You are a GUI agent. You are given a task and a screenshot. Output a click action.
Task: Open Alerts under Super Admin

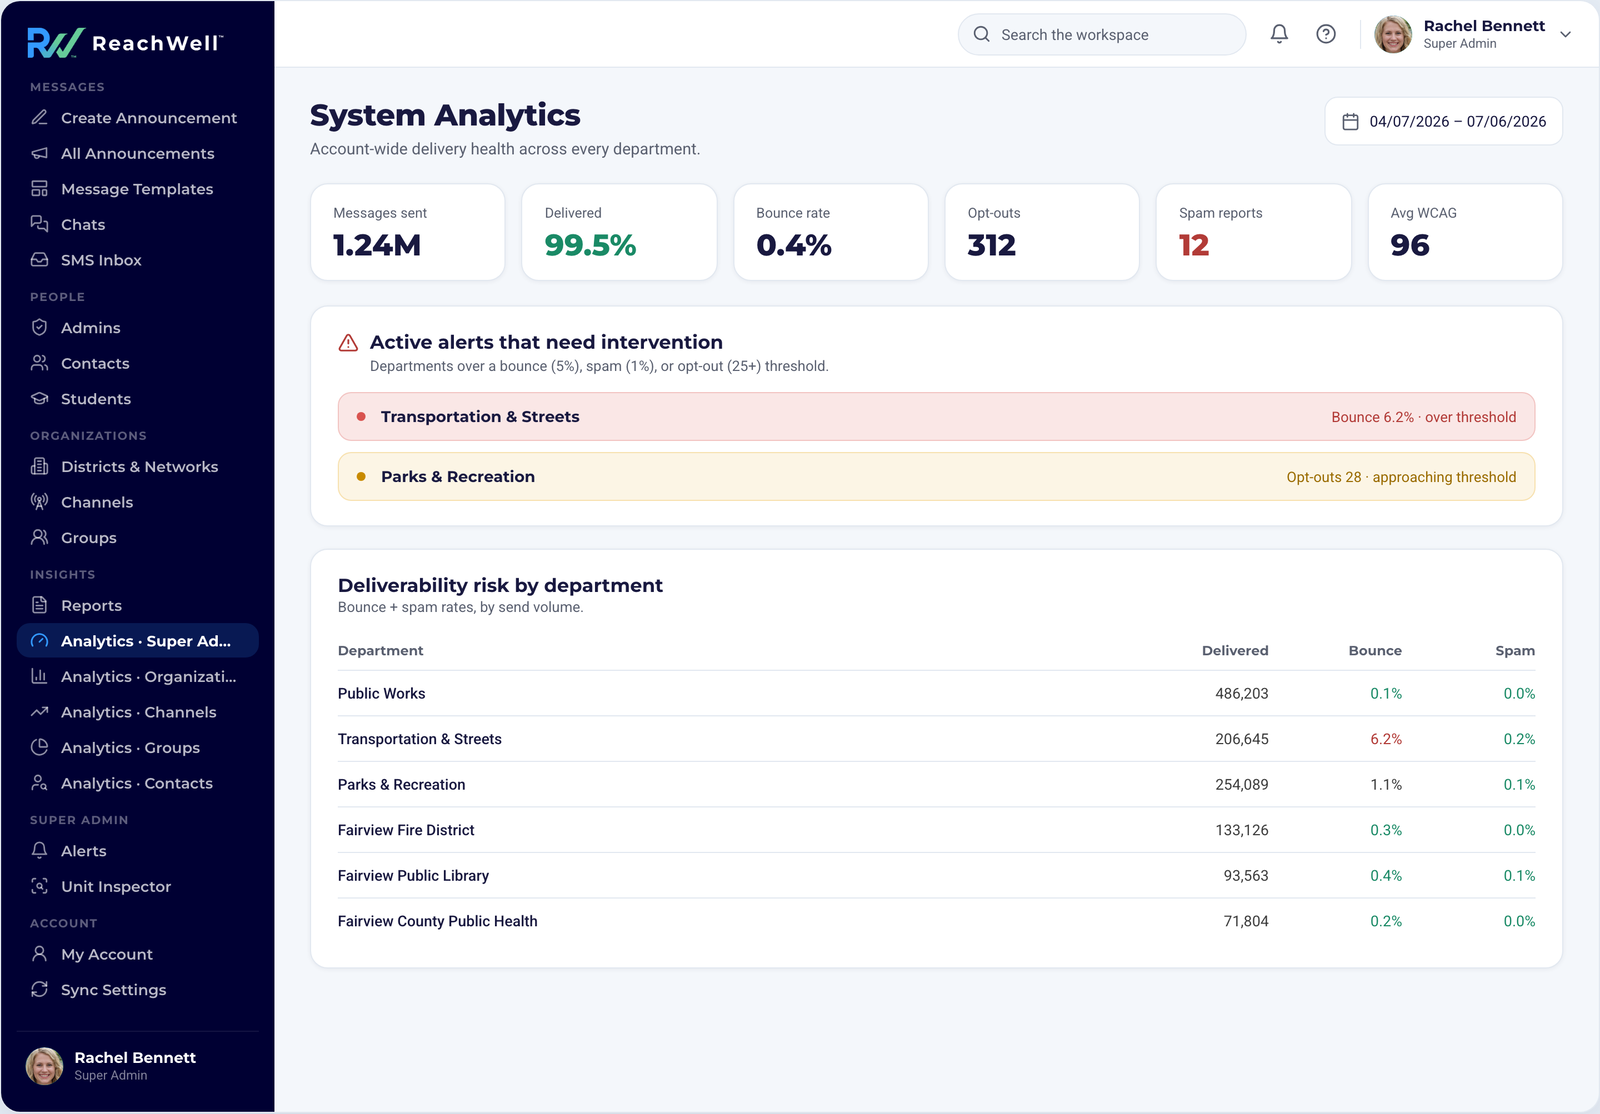point(138,851)
